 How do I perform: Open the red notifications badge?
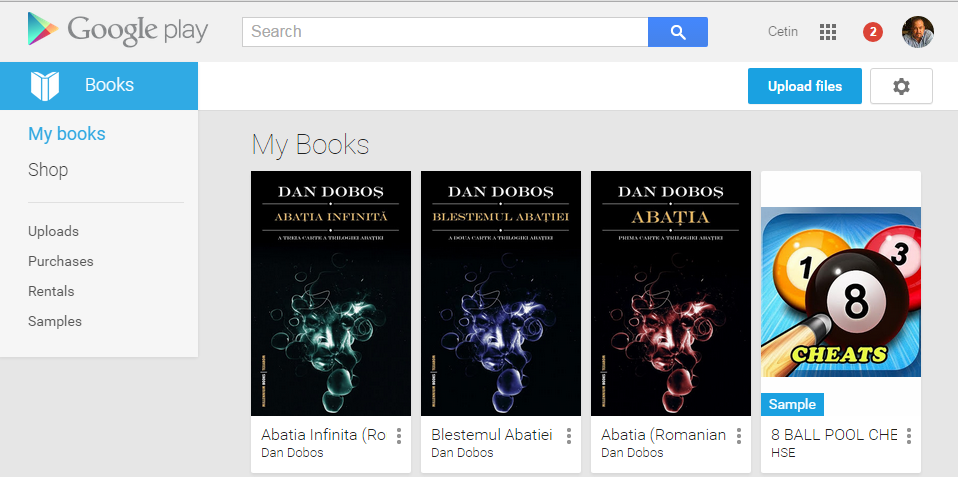click(872, 32)
